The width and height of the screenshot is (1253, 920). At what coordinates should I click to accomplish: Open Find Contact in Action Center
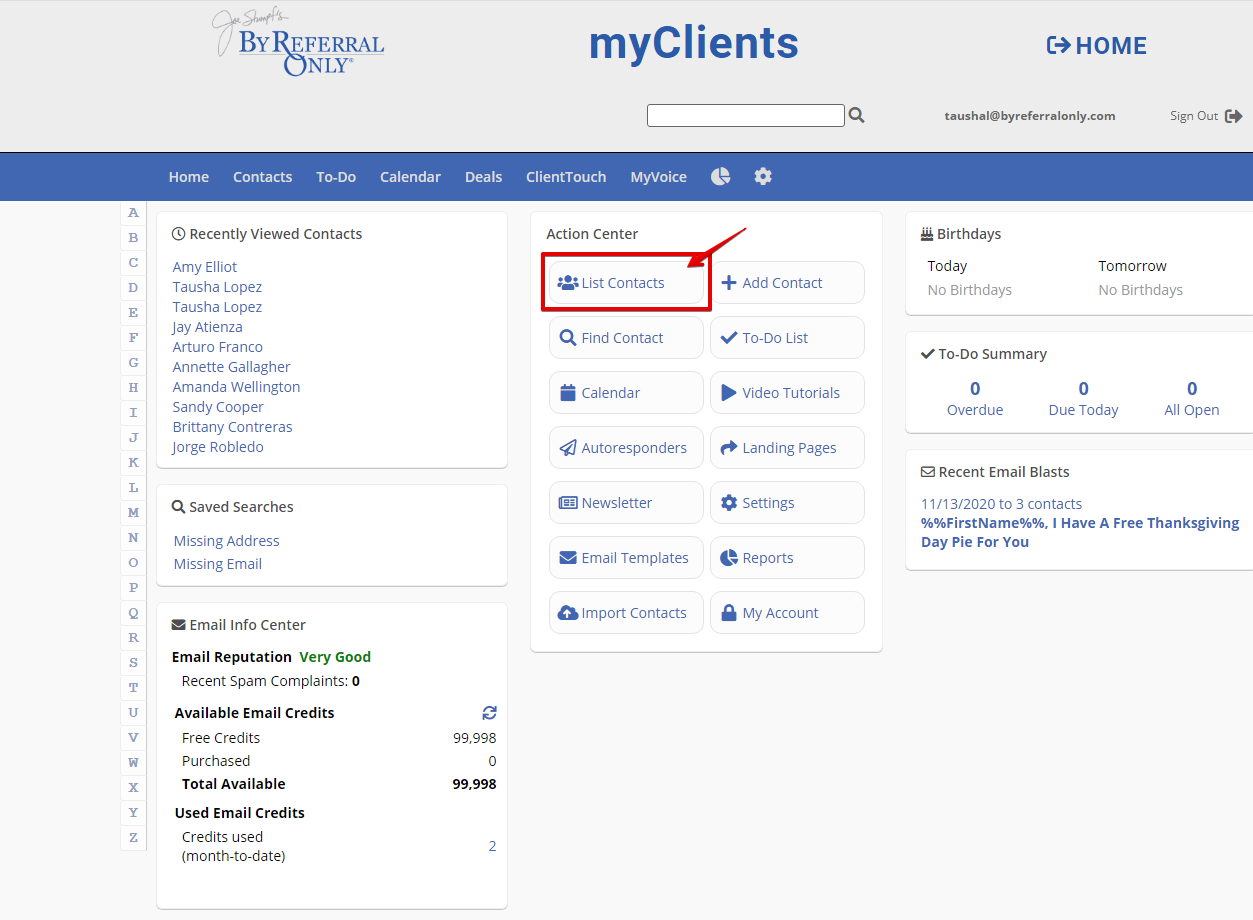[x=626, y=338]
